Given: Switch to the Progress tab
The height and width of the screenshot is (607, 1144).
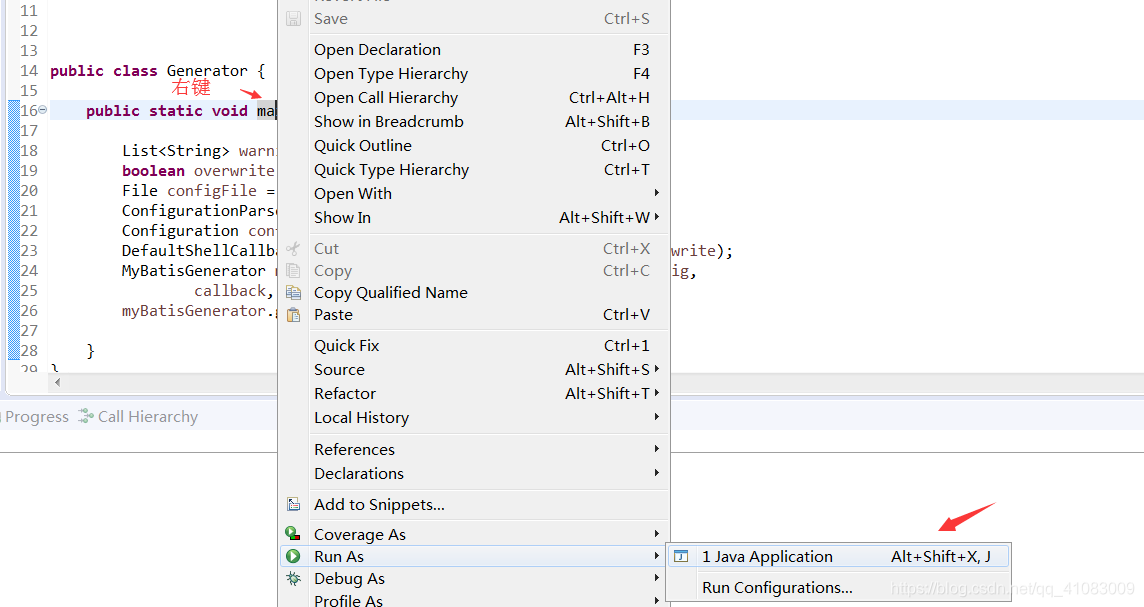Looking at the screenshot, I should click(36, 417).
